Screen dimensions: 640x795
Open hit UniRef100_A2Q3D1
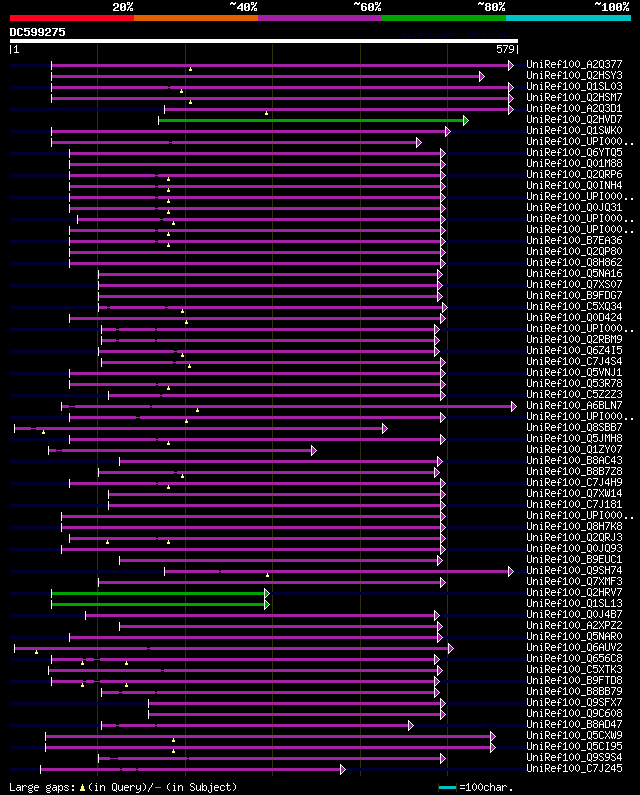(x=574, y=109)
